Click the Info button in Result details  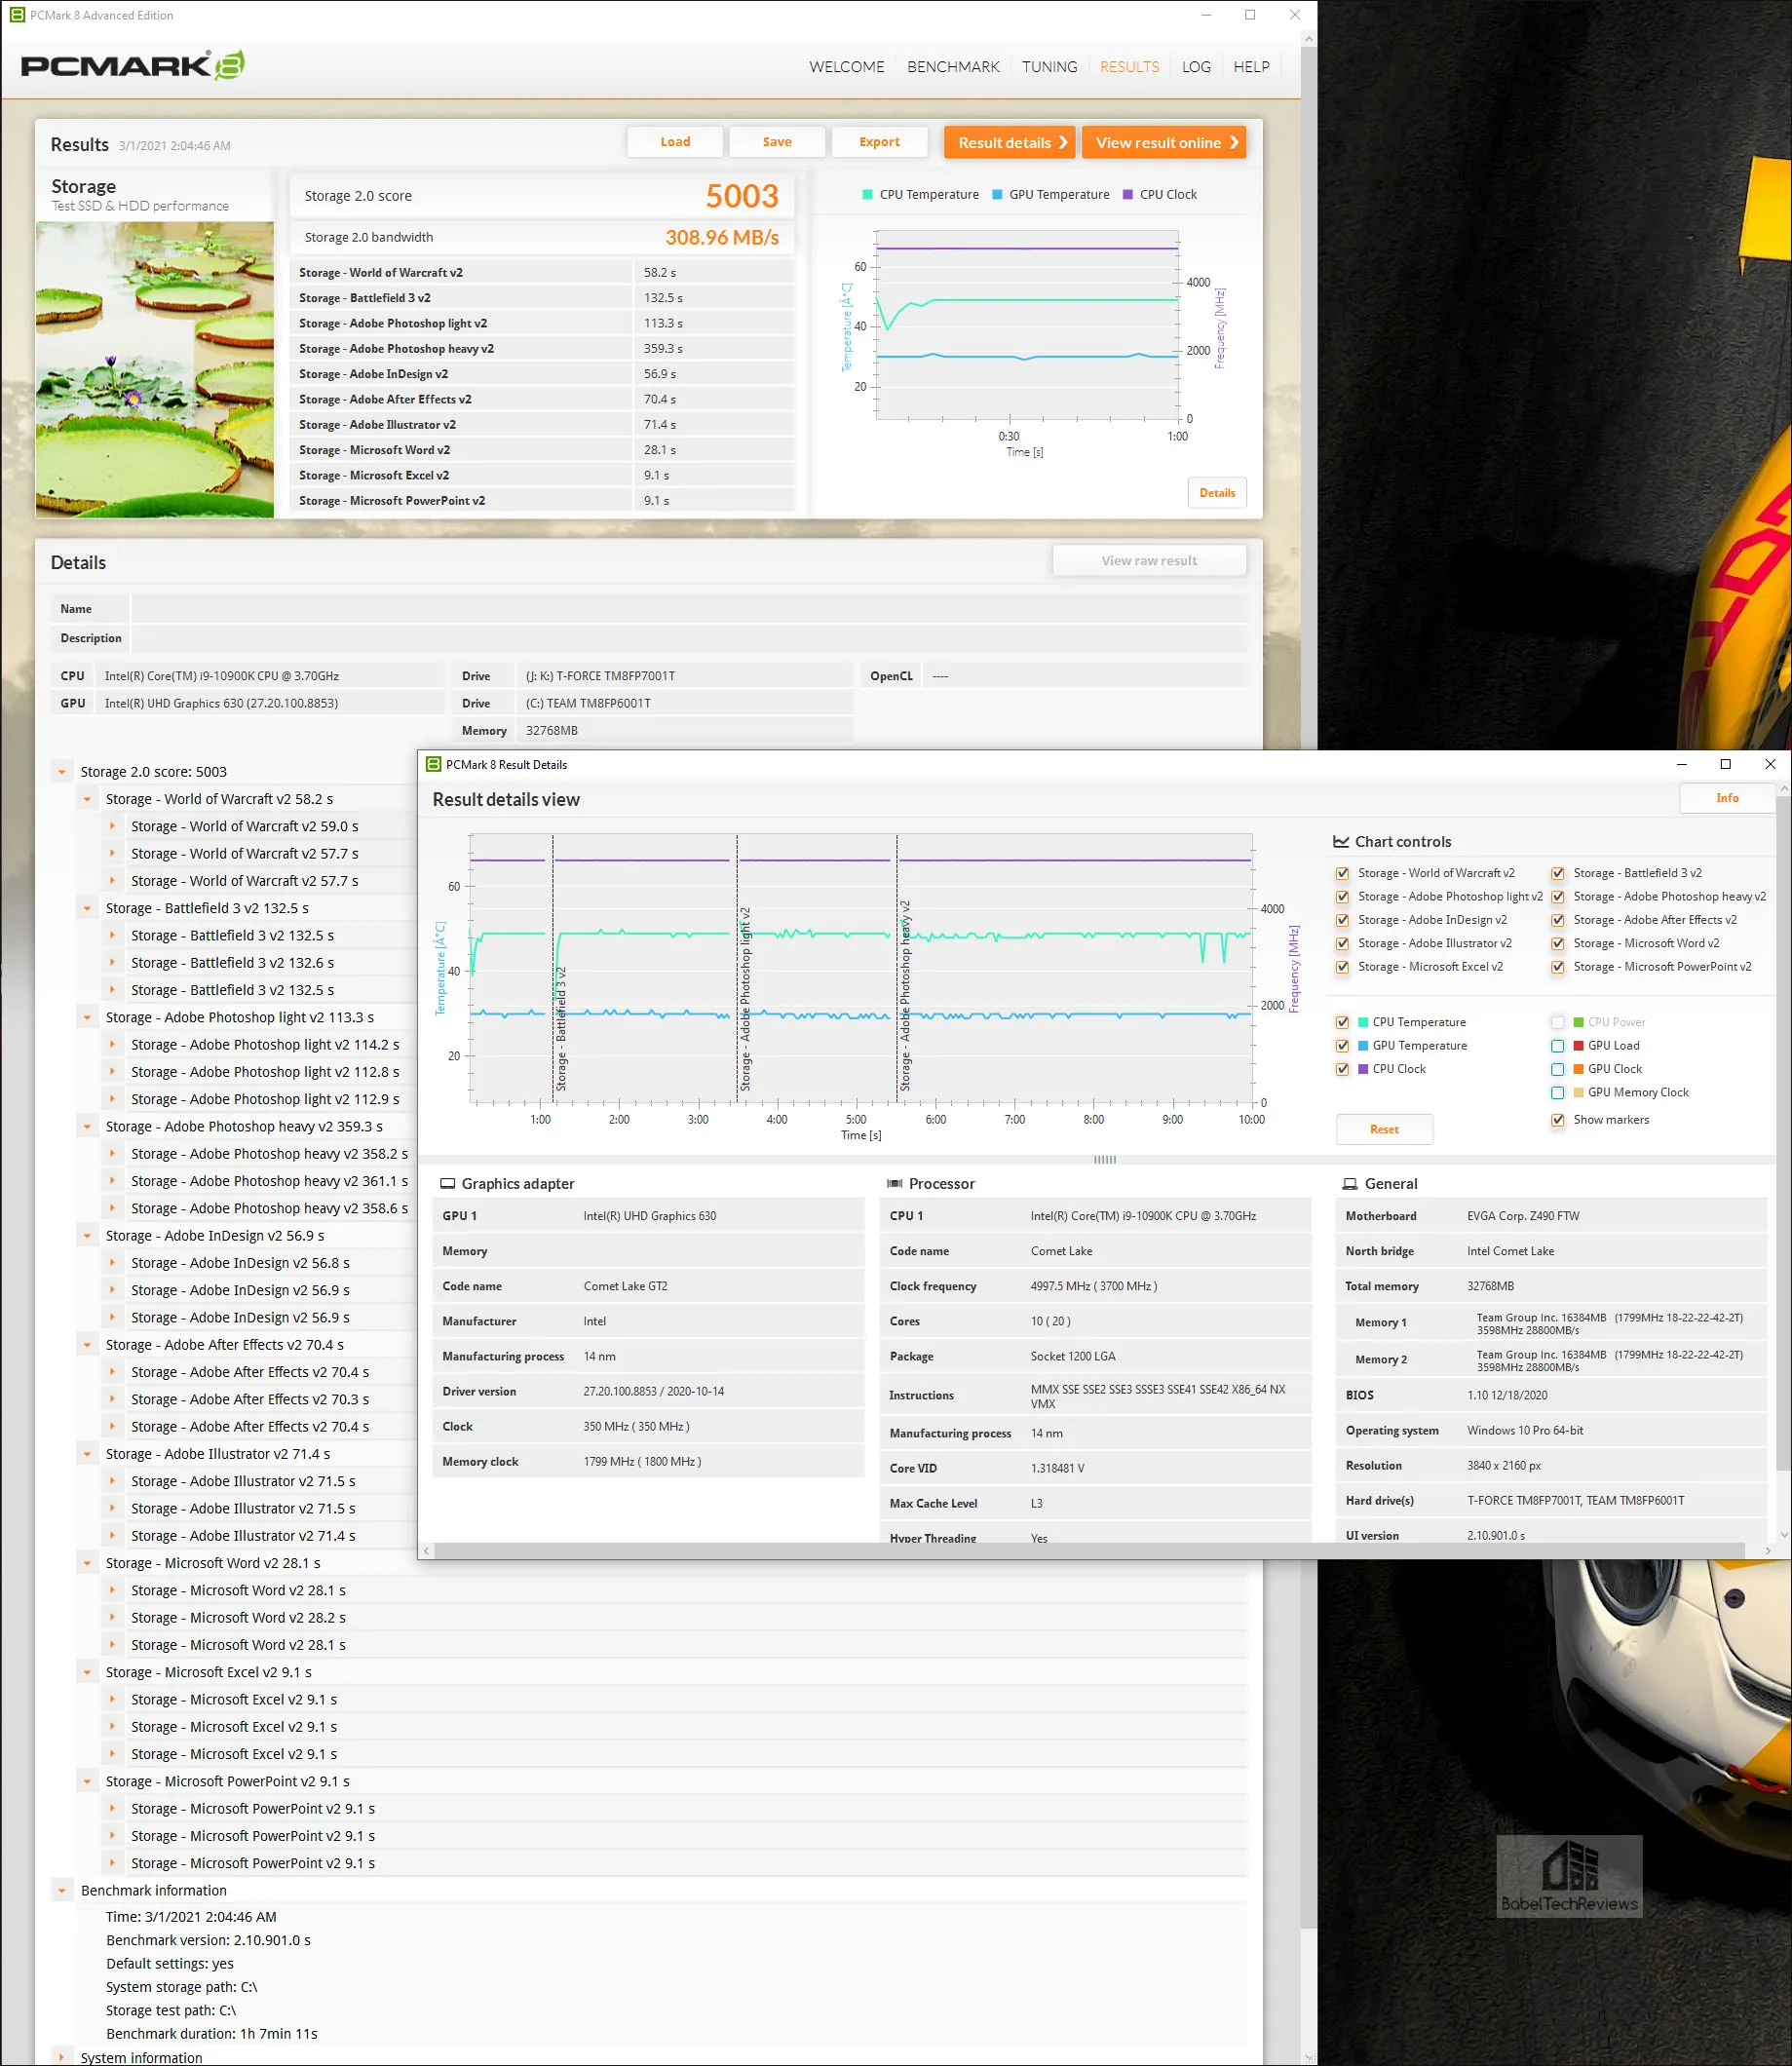pyautogui.click(x=1727, y=798)
